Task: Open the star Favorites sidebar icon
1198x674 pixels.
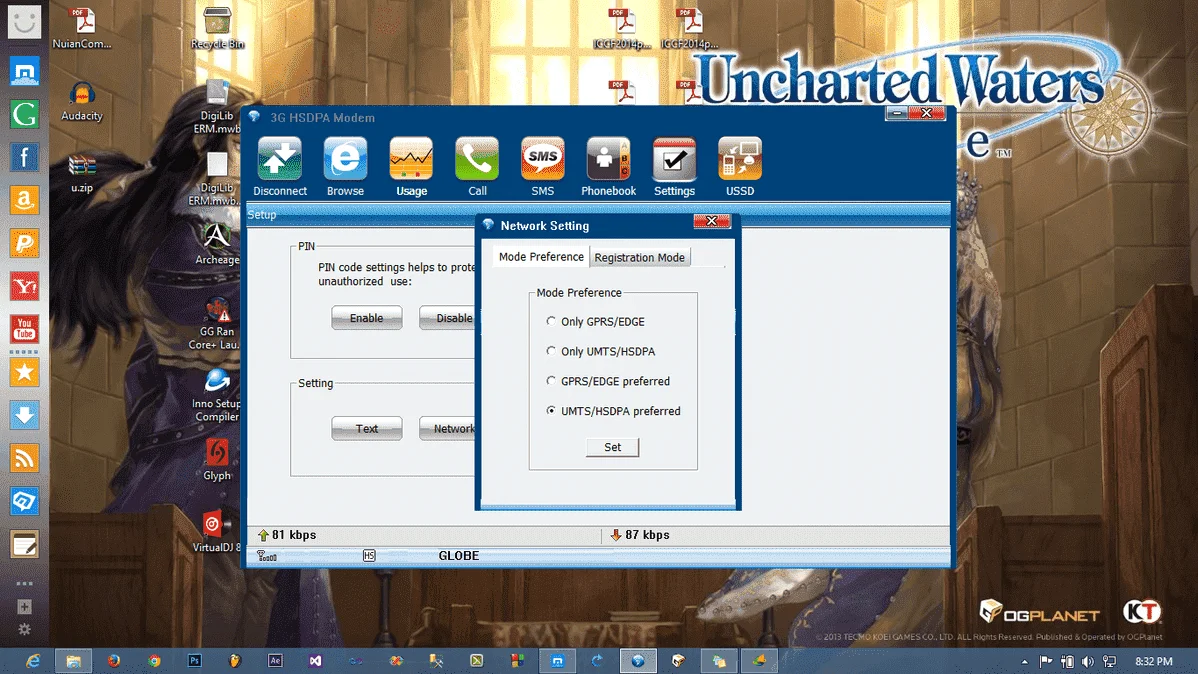Action: click(24, 373)
